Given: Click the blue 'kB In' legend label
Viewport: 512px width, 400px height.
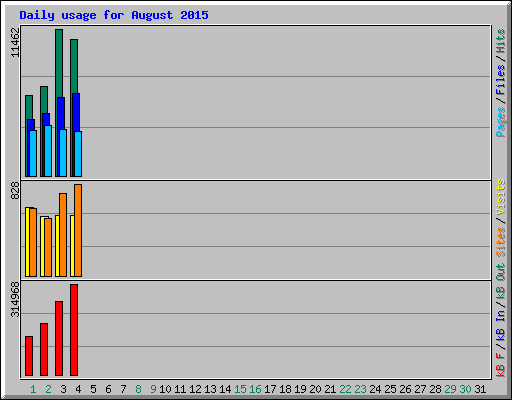Looking at the screenshot, I should (500, 326).
